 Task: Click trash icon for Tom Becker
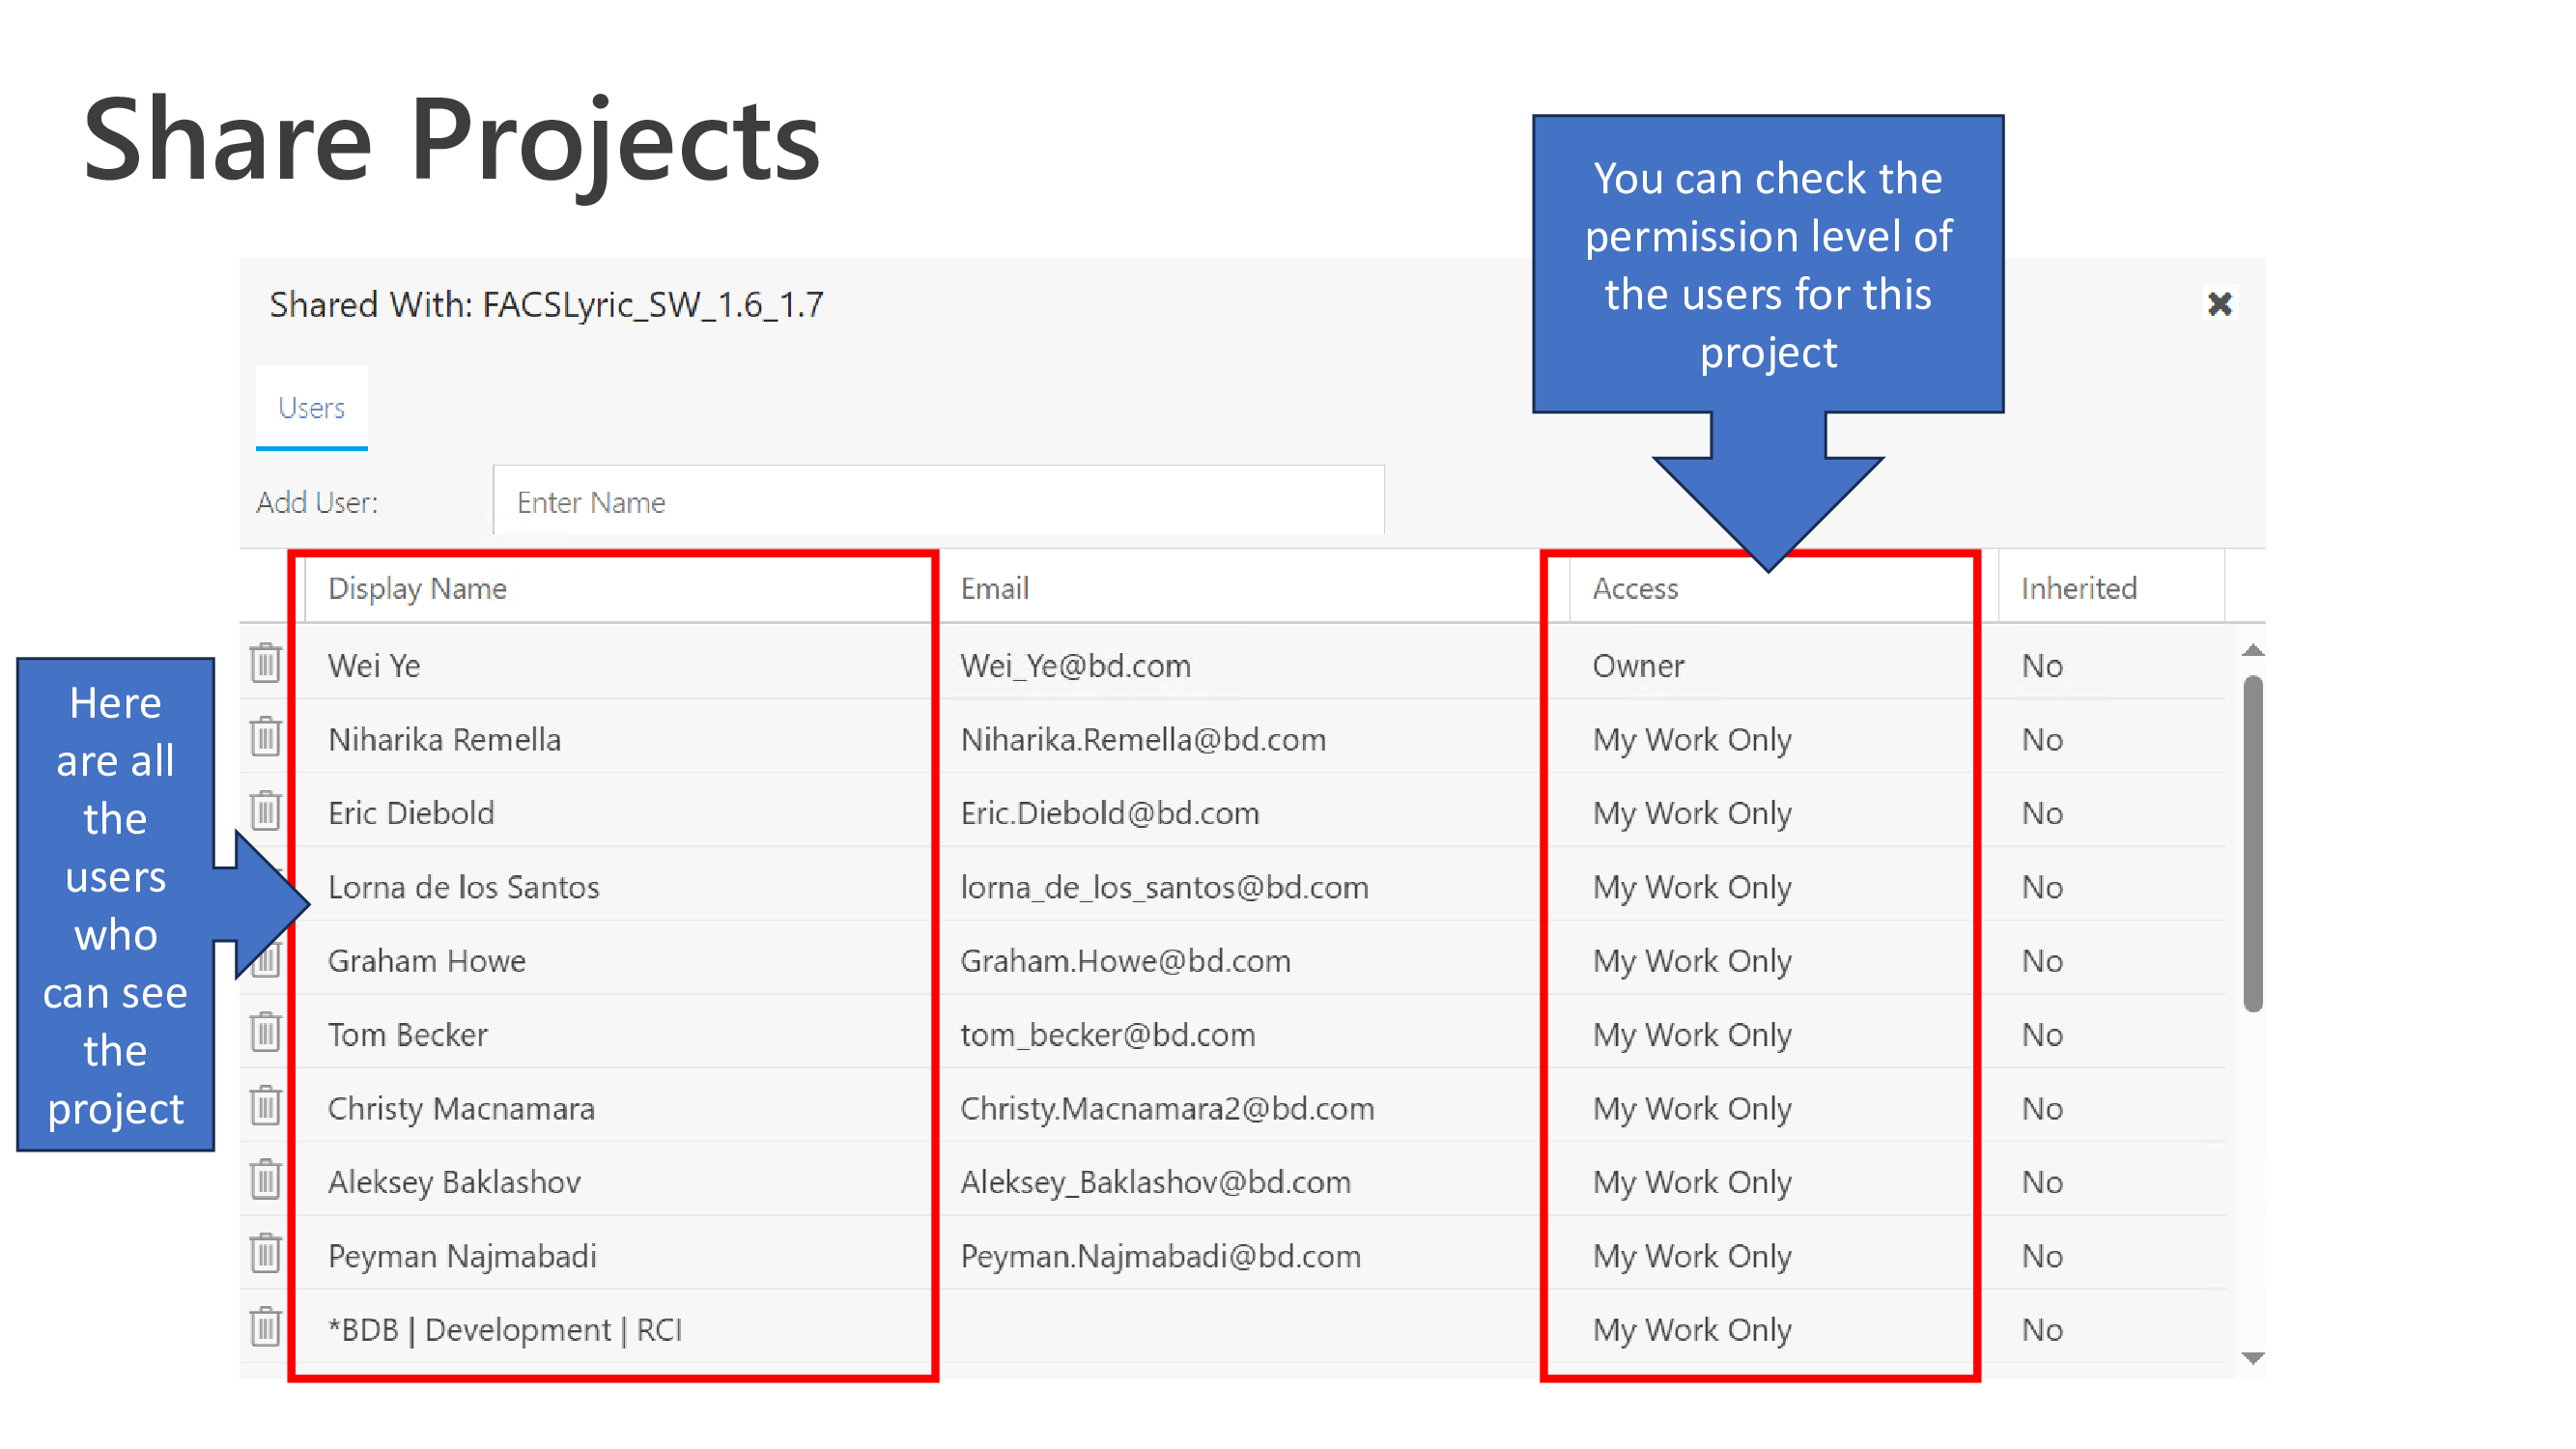tap(265, 1032)
